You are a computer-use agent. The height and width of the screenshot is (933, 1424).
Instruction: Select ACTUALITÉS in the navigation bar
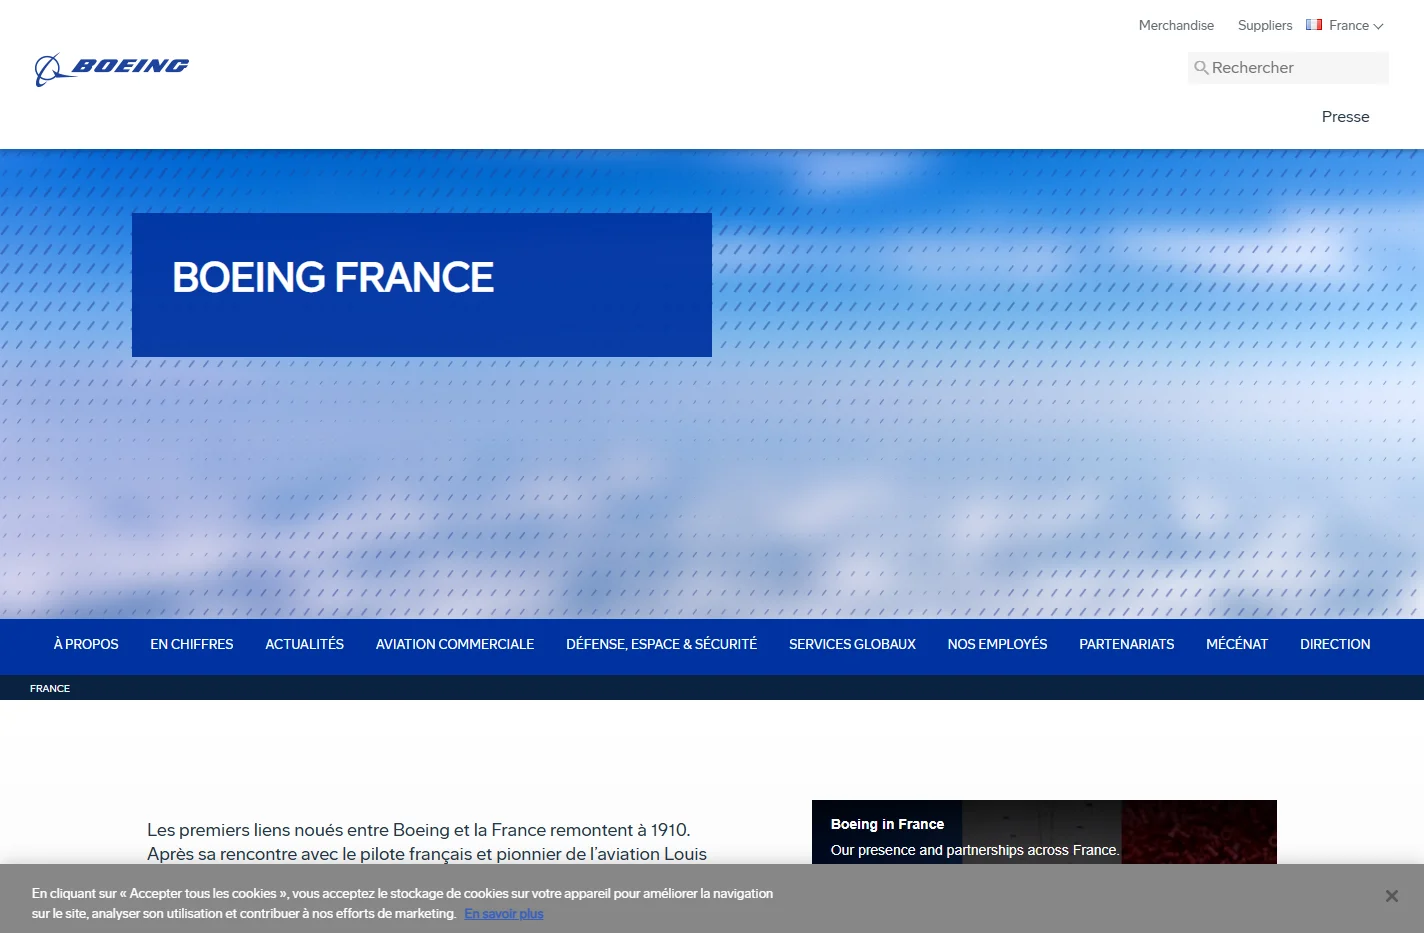(305, 645)
